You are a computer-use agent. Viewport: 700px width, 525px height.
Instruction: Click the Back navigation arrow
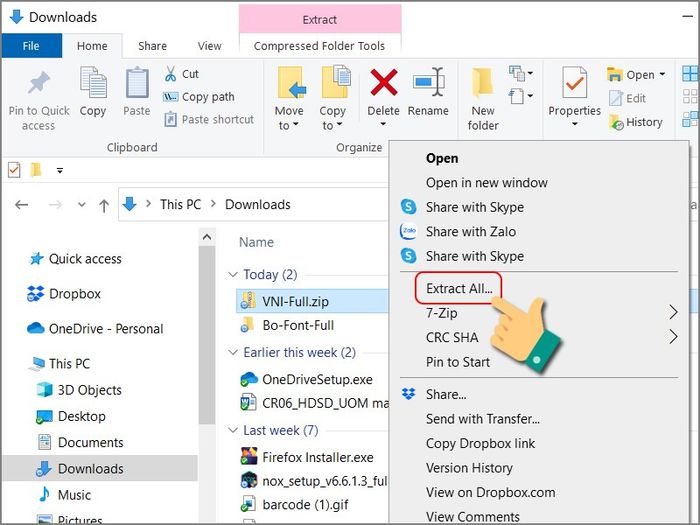tap(21, 205)
